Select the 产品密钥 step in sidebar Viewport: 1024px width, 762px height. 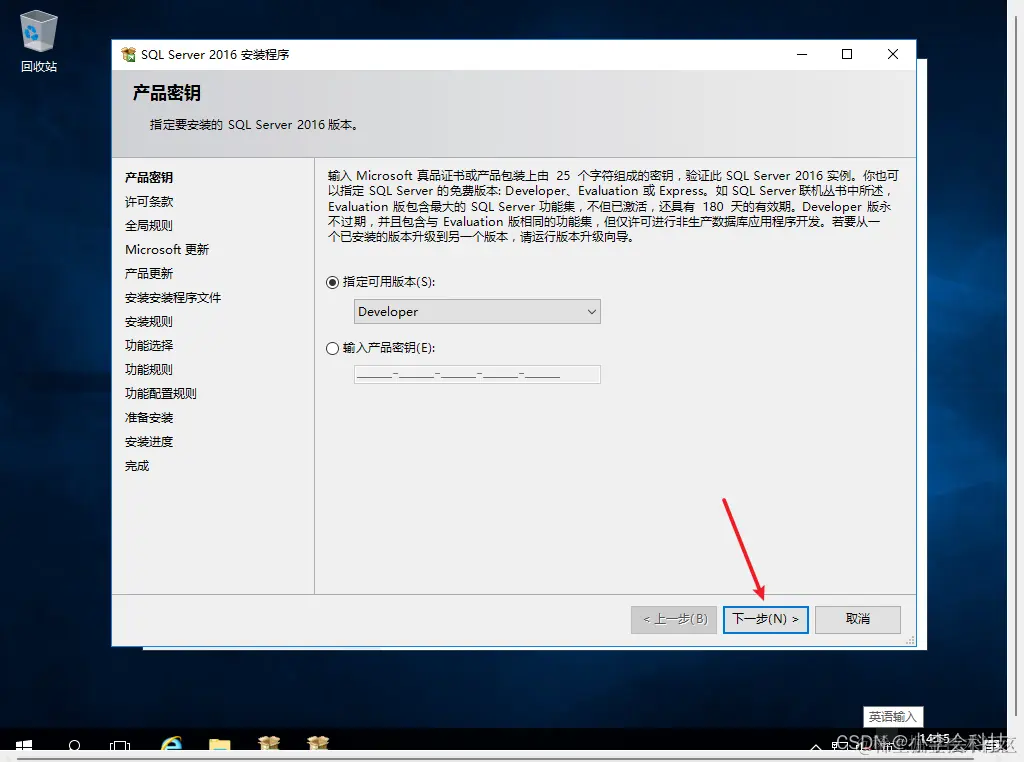pyautogui.click(x=149, y=178)
